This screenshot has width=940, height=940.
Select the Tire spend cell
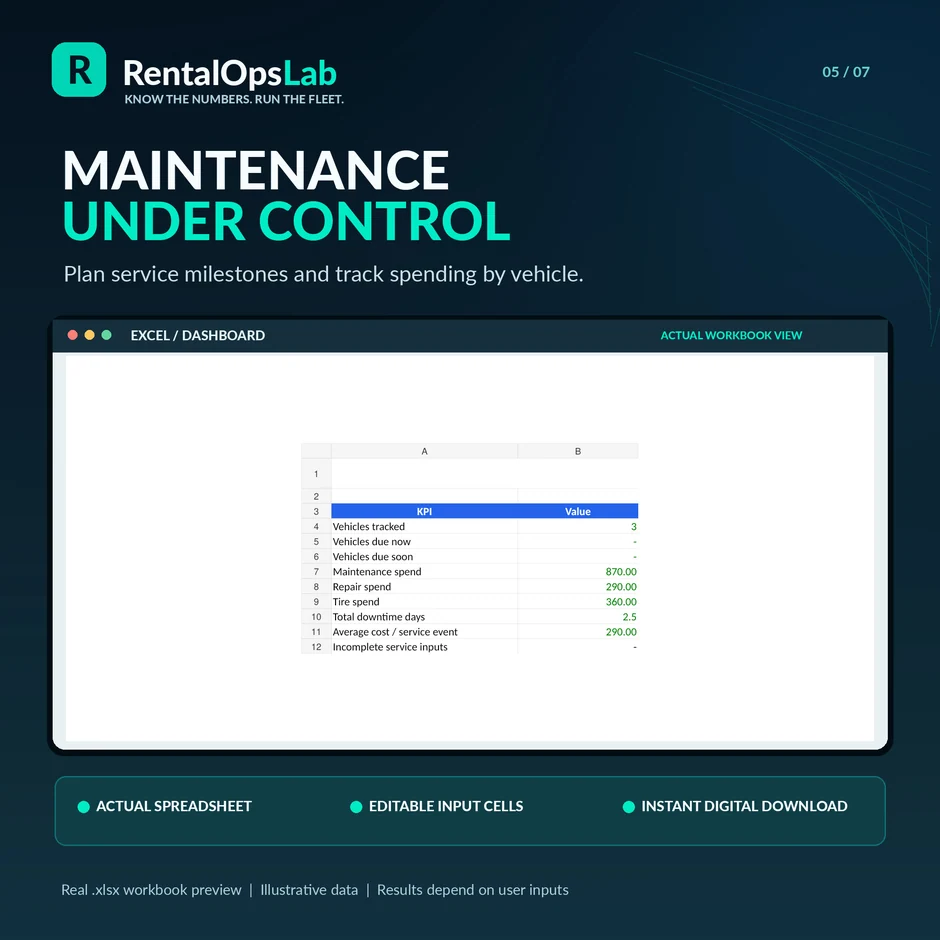click(x=424, y=601)
